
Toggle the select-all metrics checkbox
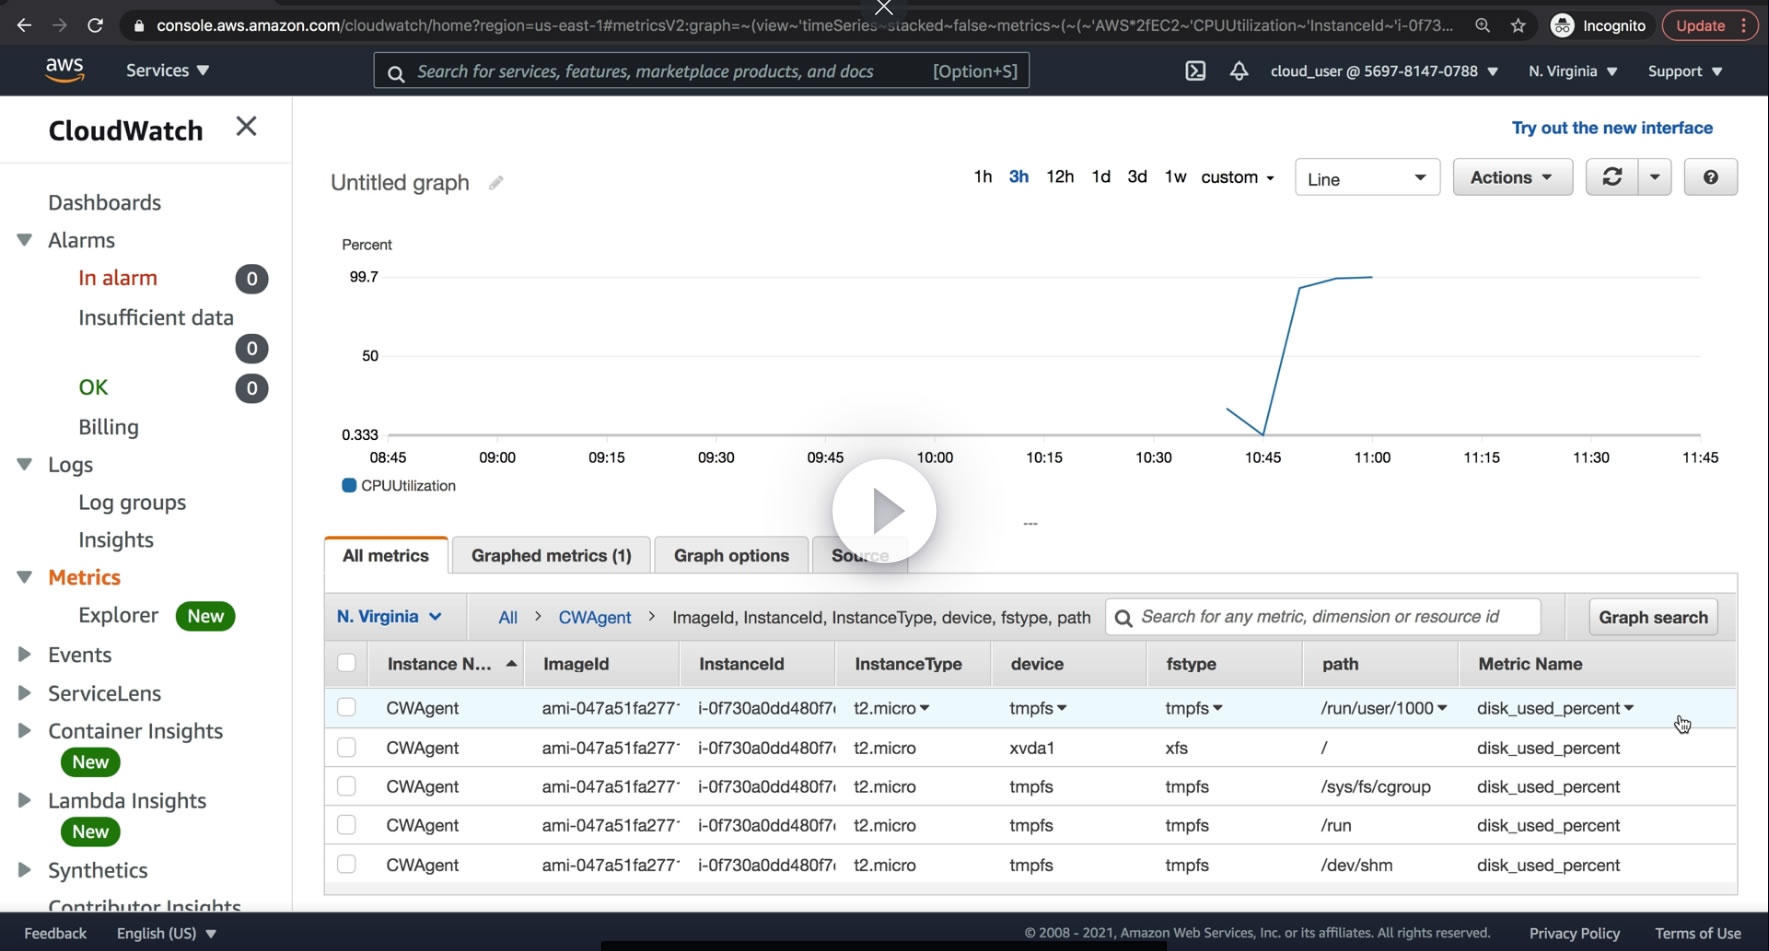(347, 663)
